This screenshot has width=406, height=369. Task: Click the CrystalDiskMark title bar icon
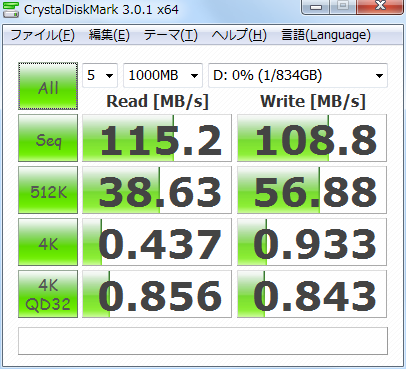tap(11, 9)
